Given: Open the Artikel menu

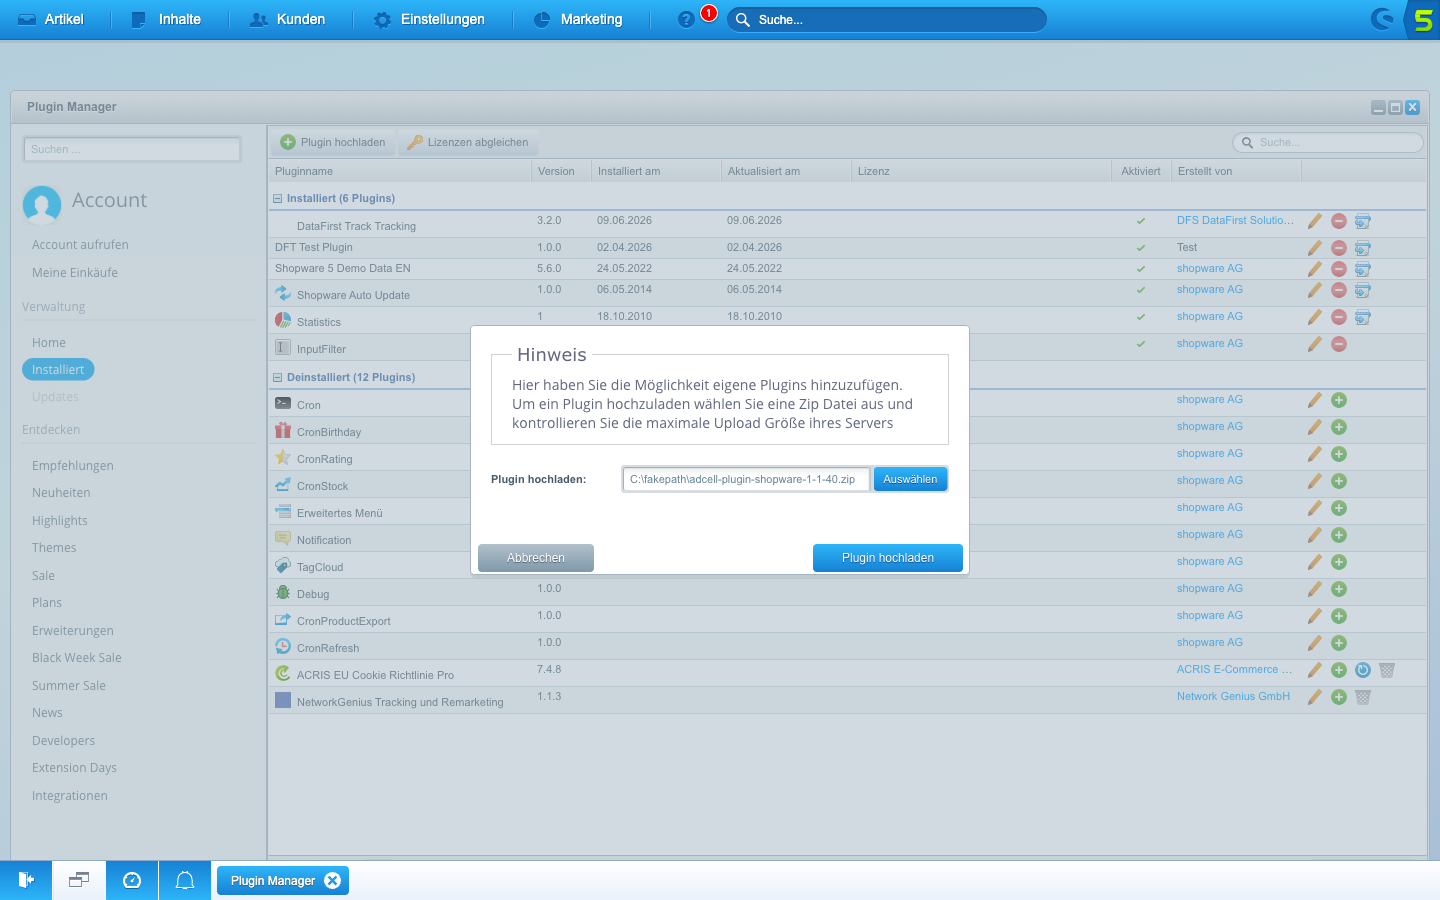Looking at the screenshot, I should pyautogui.click(x=51, y=19).
